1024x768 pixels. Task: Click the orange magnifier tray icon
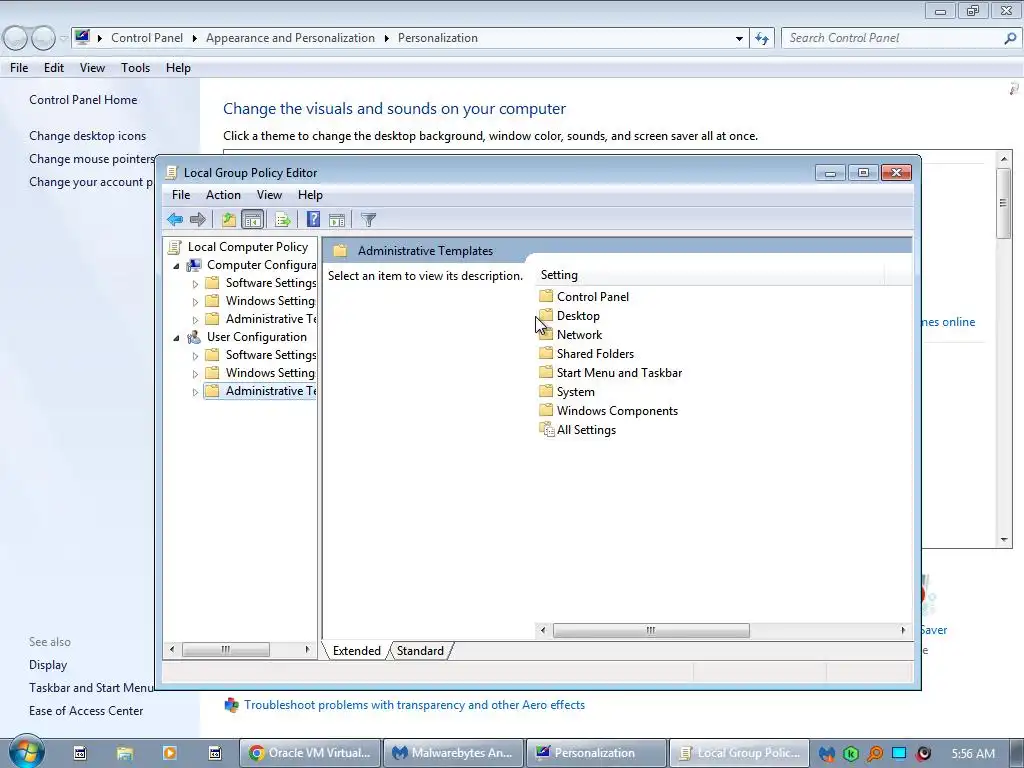coord(874,754)
